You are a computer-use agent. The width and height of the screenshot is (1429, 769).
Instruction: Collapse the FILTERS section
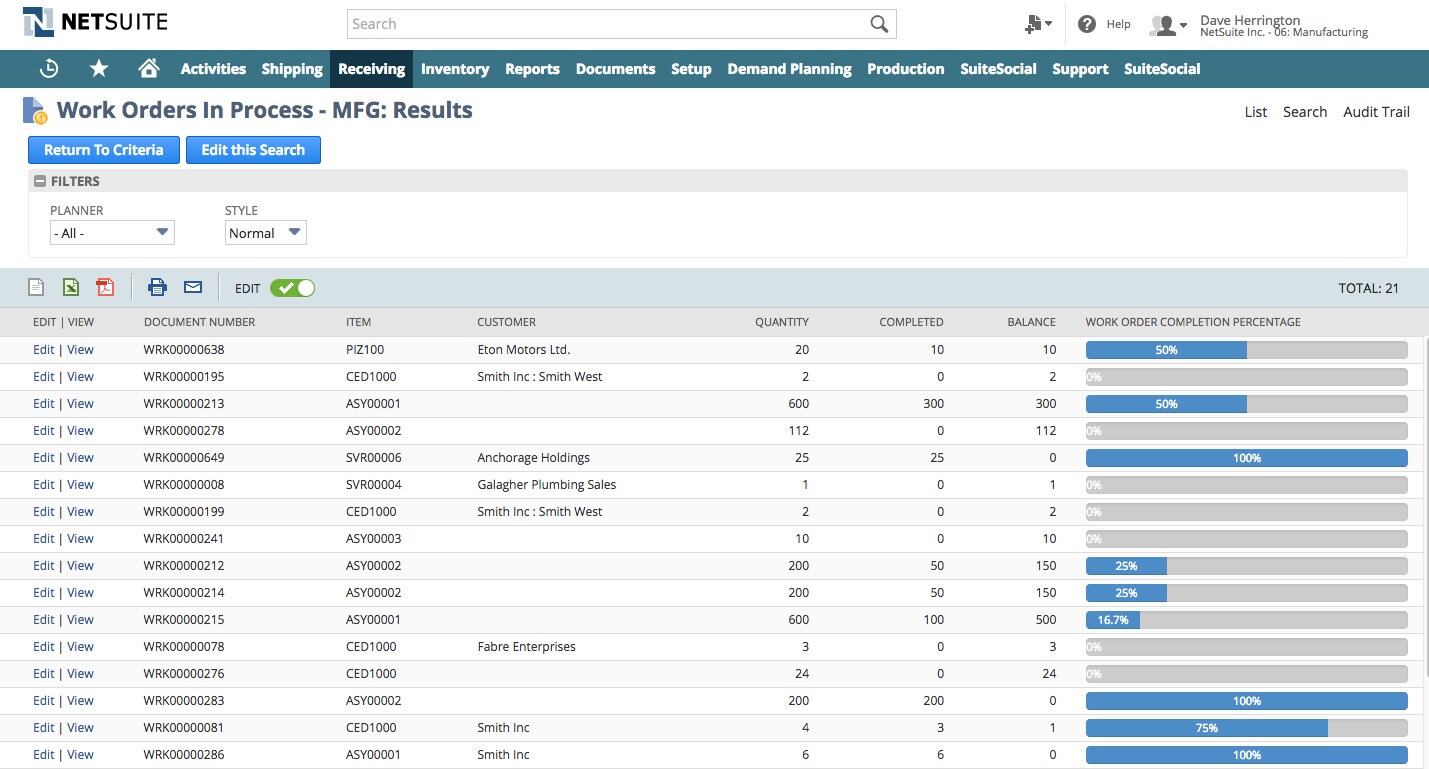point(40,182)
